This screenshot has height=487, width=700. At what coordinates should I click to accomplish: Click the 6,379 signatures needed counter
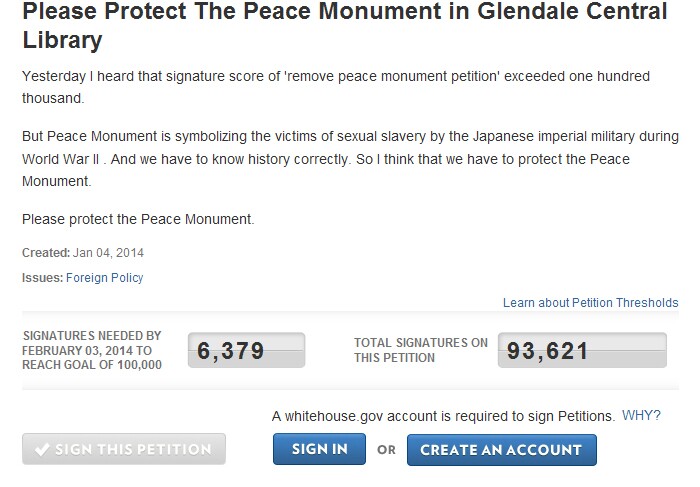click(246, 350)
